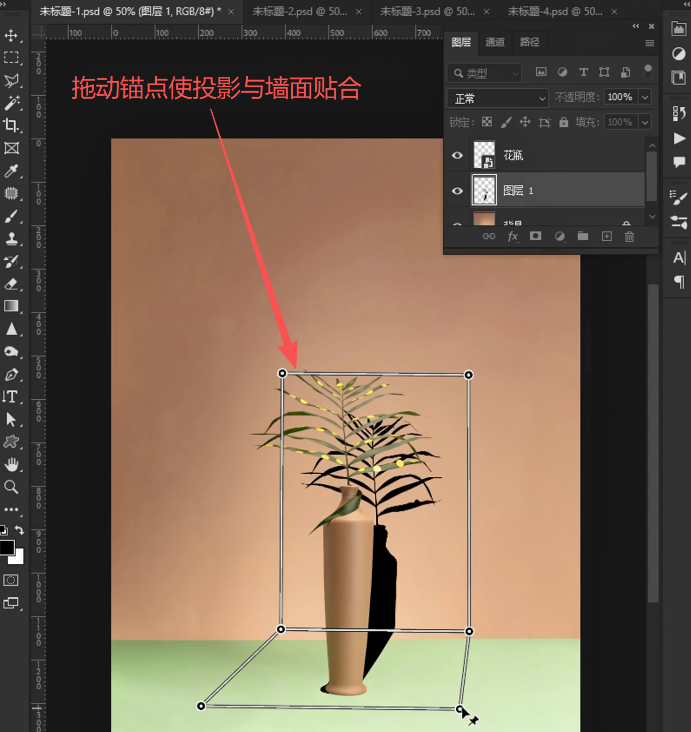Select the Clone Stamp tool
This screenshot has height=732, width=691.
coord(11,239)
